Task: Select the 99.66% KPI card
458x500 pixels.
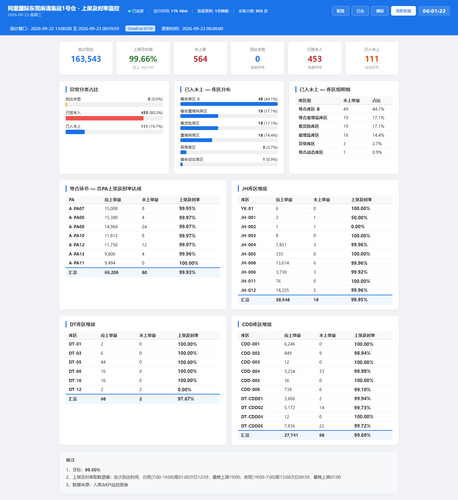Action: pyautogui.click(x=143, y=58)
